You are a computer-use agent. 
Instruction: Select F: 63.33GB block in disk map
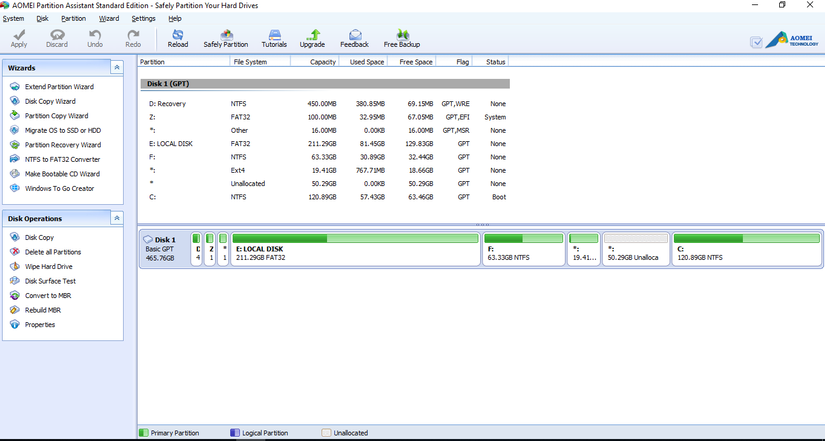point(524,249)
